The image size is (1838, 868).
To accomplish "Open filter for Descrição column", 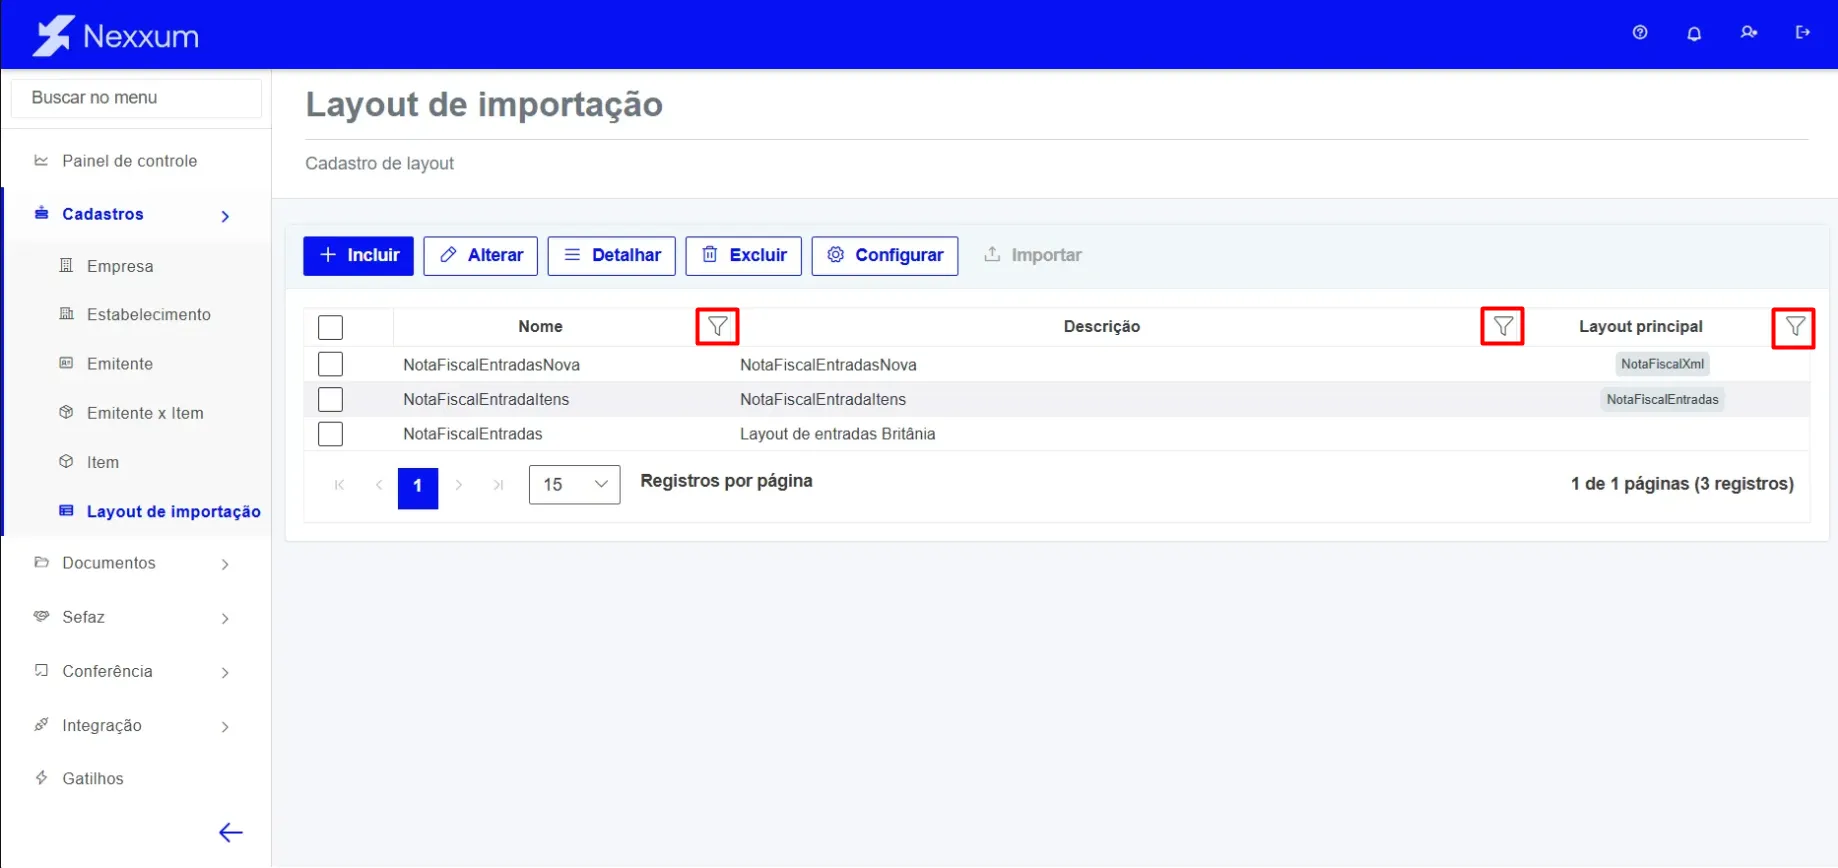I will tap(1502, 327).
